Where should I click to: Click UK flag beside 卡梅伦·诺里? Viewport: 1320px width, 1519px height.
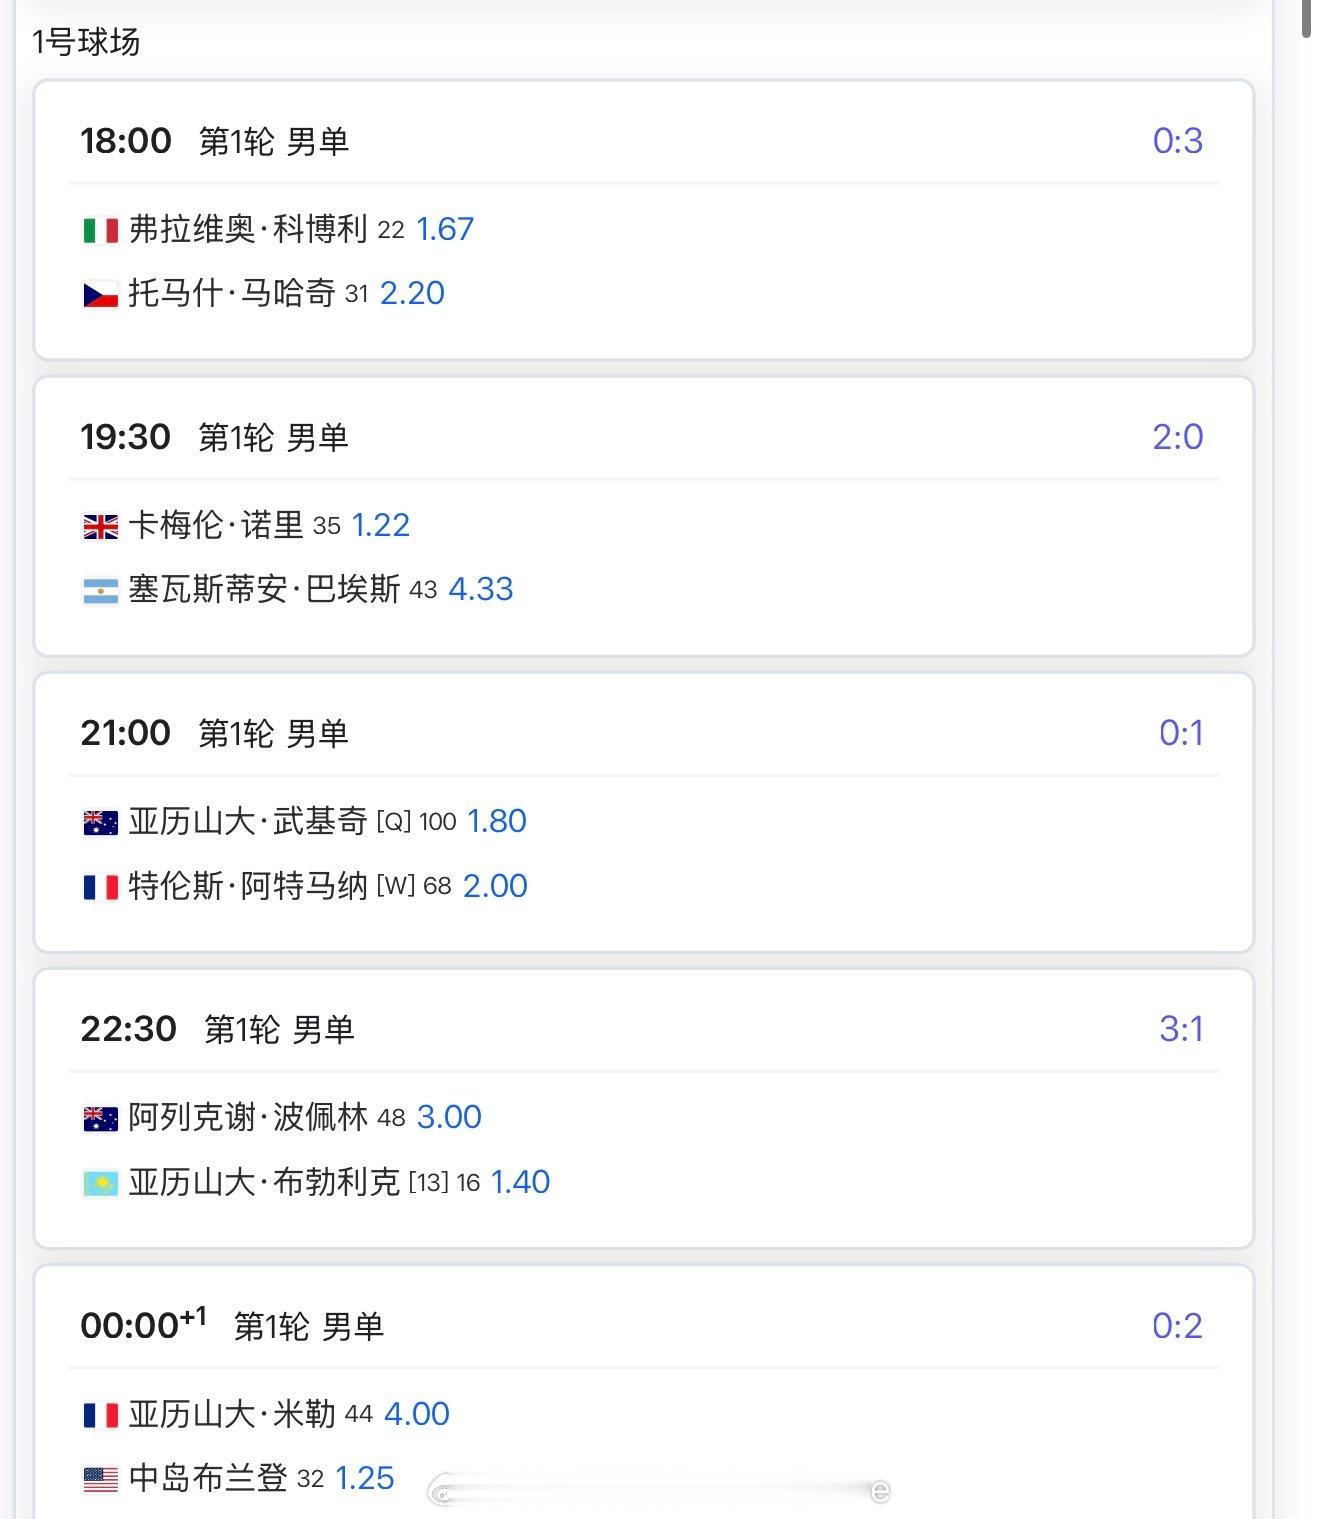(x=100, y=527)
